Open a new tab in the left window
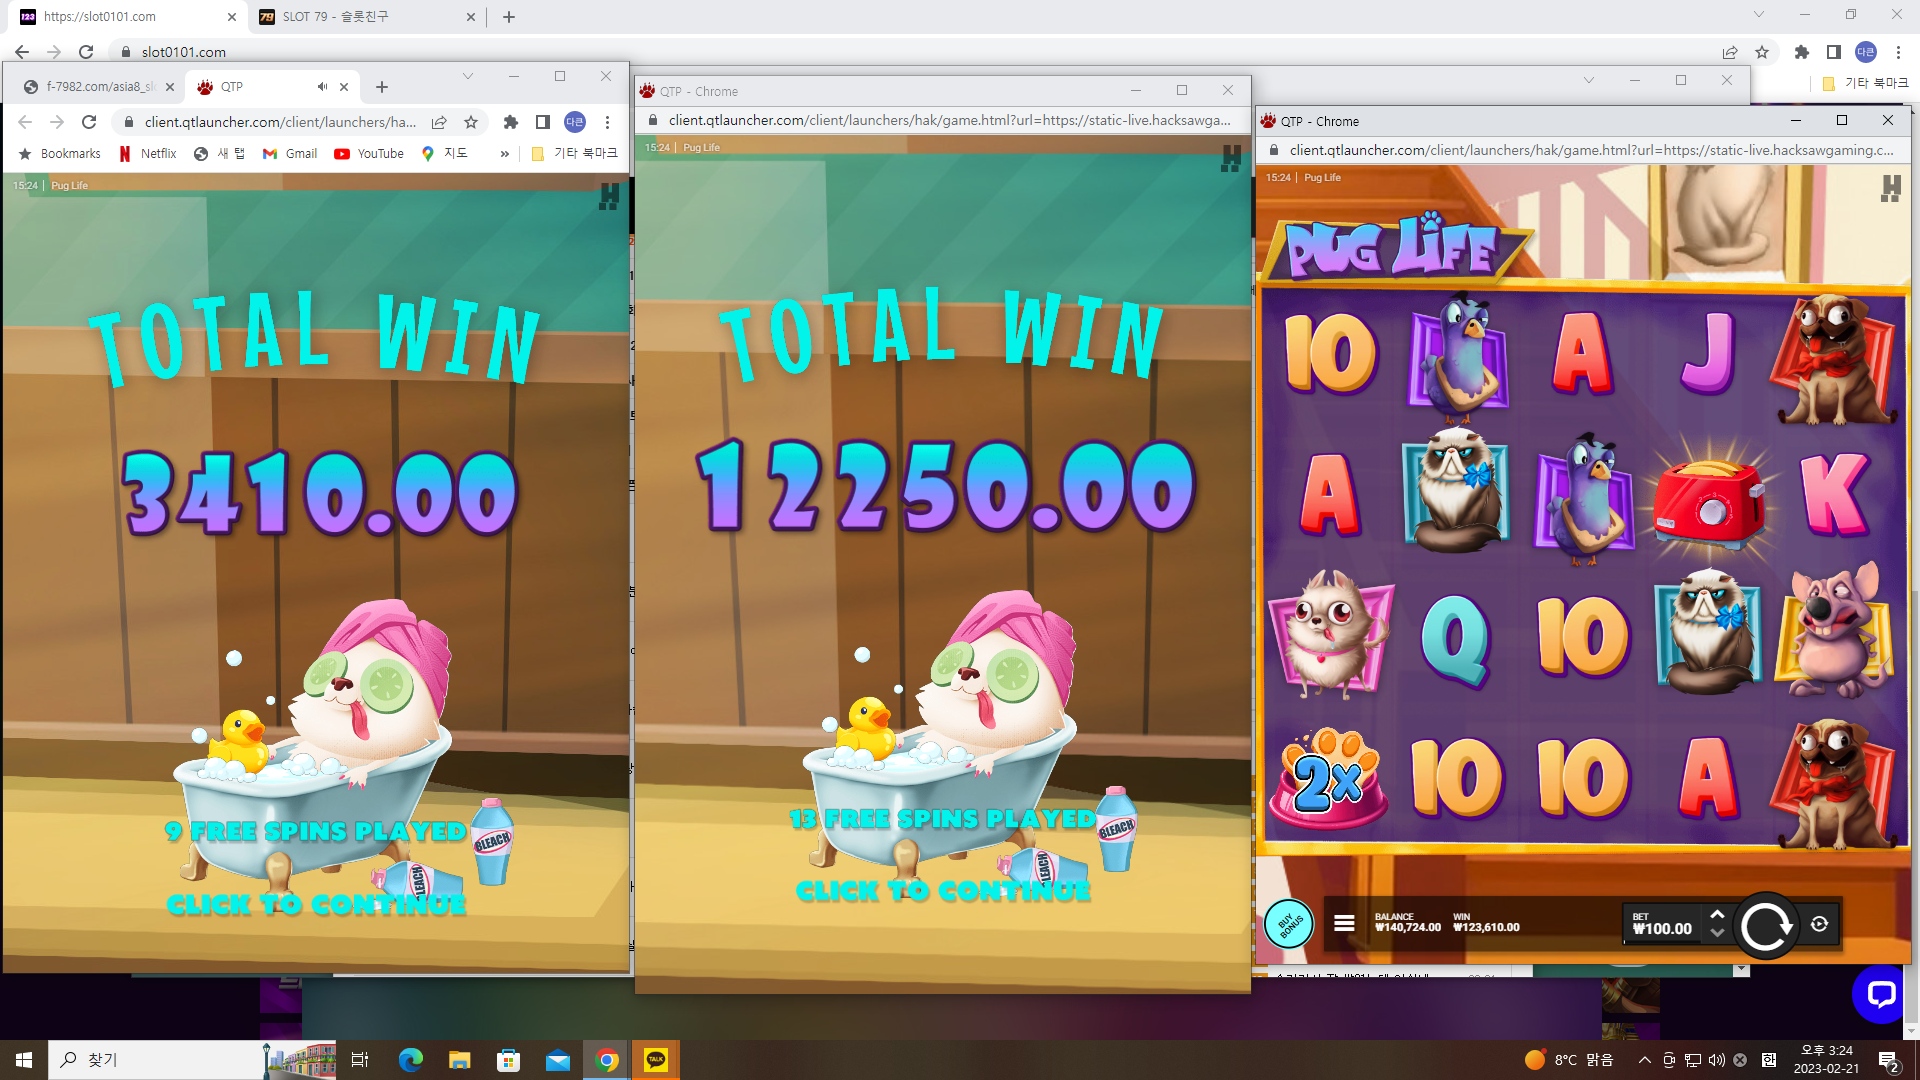 click(x=382, y=87)
